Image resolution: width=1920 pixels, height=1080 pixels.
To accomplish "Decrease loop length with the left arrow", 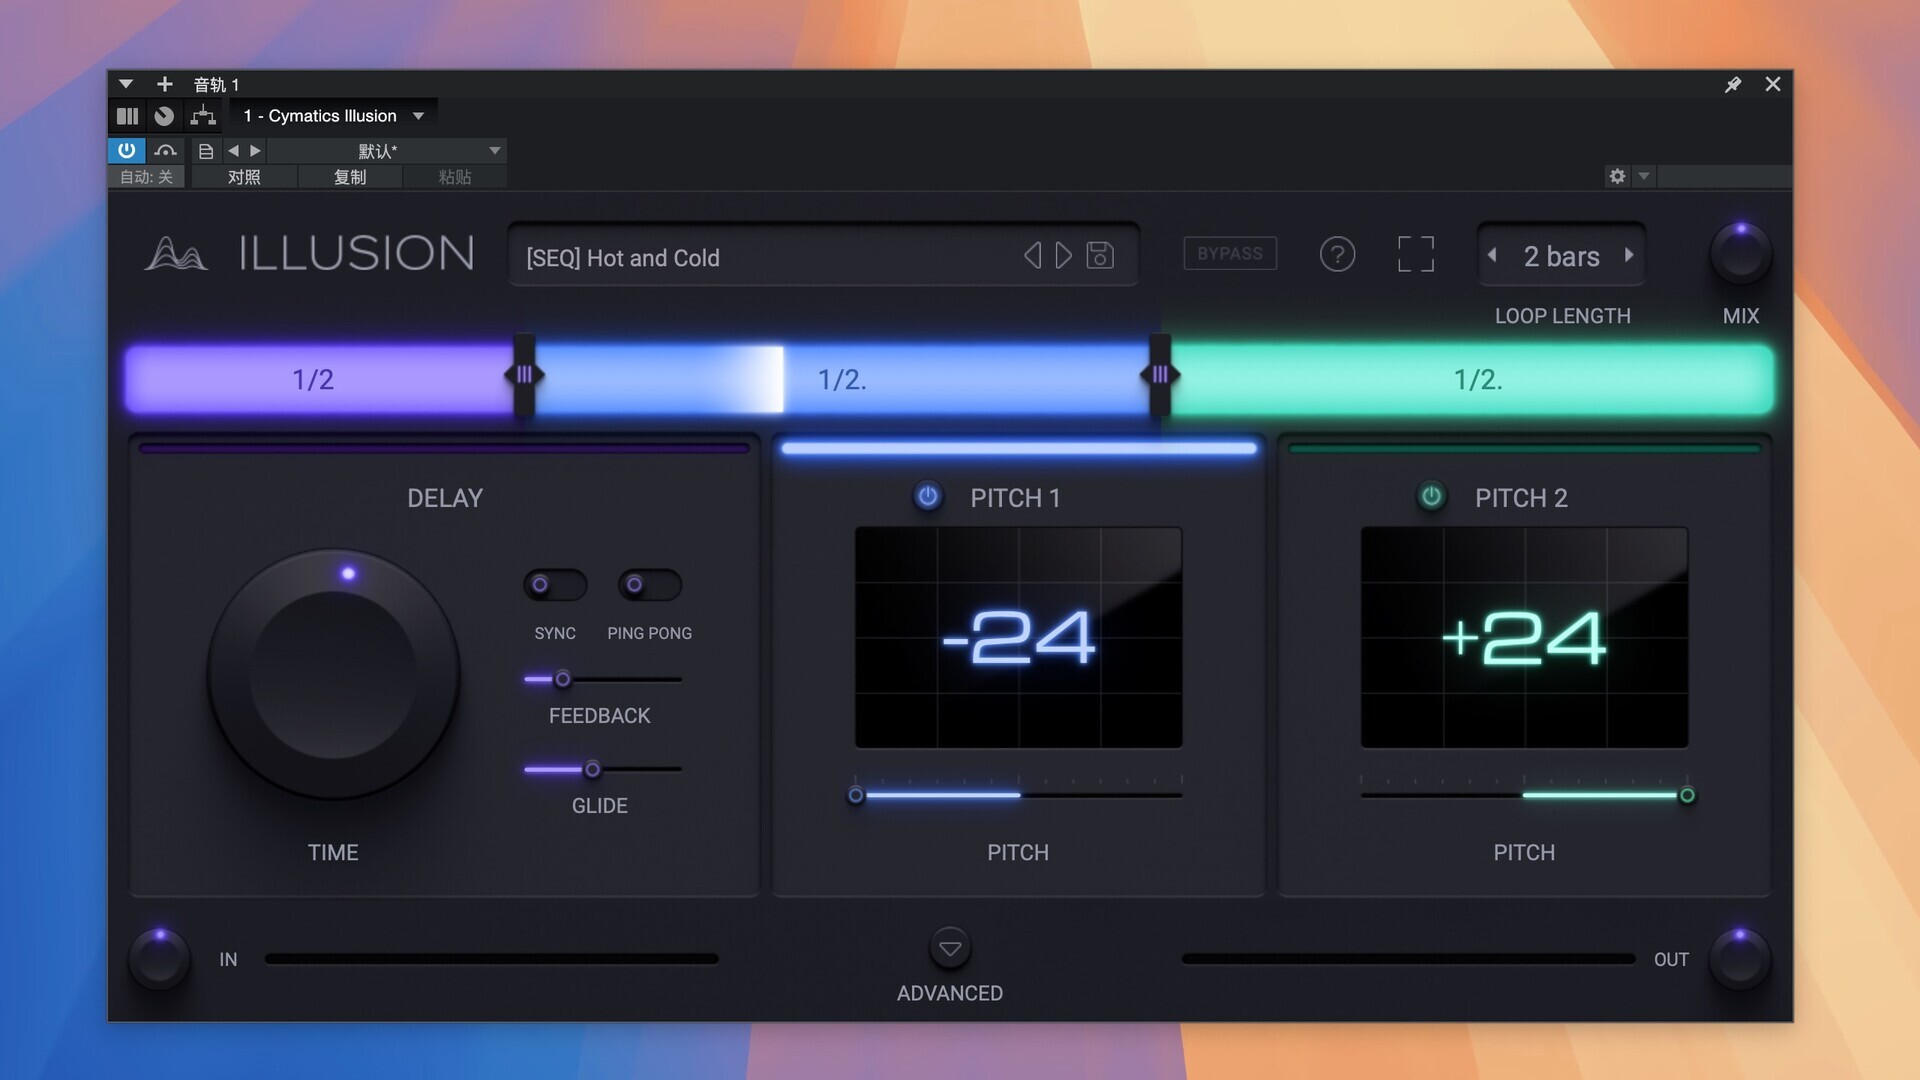I will [x=1492, y=256].
